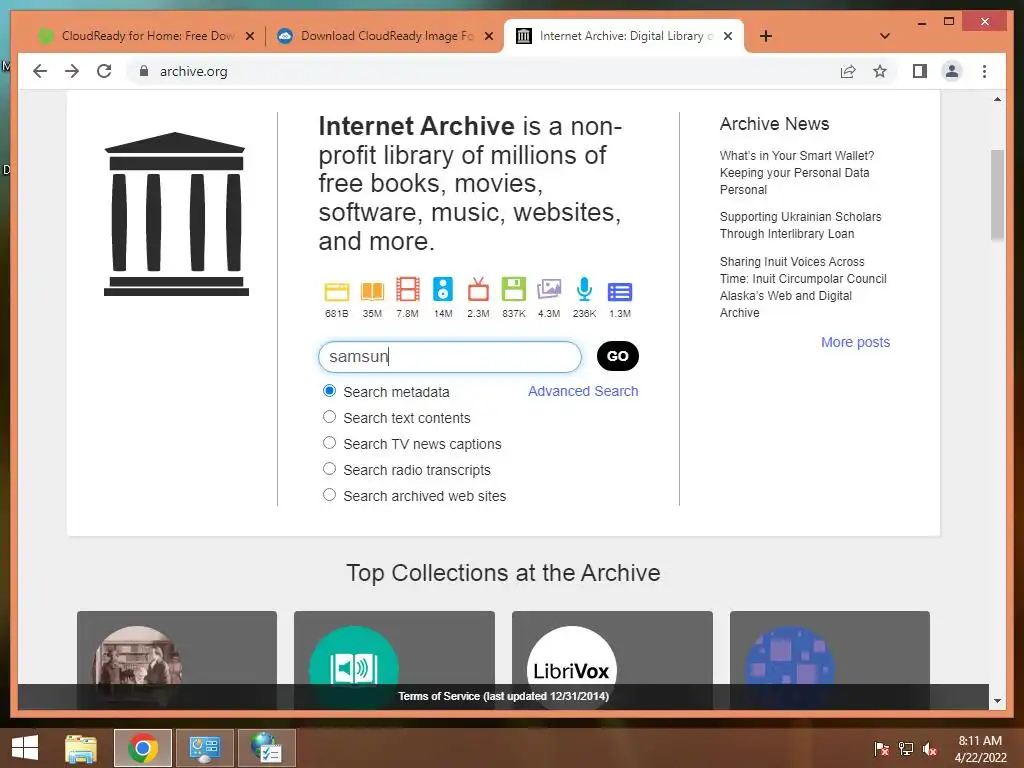1024x768 pixels.
Task: Open the More posts link
Action: [856, 342]
